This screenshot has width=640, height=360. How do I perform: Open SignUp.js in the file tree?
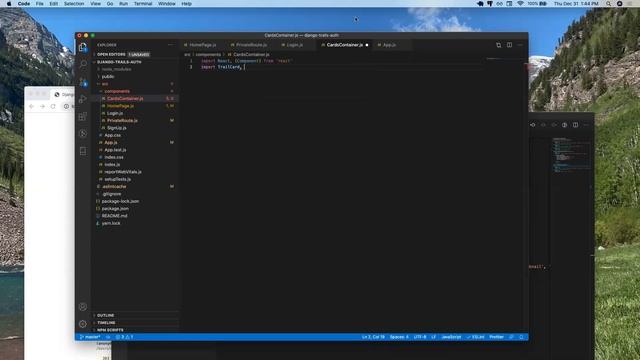click(x=116, y=128)
